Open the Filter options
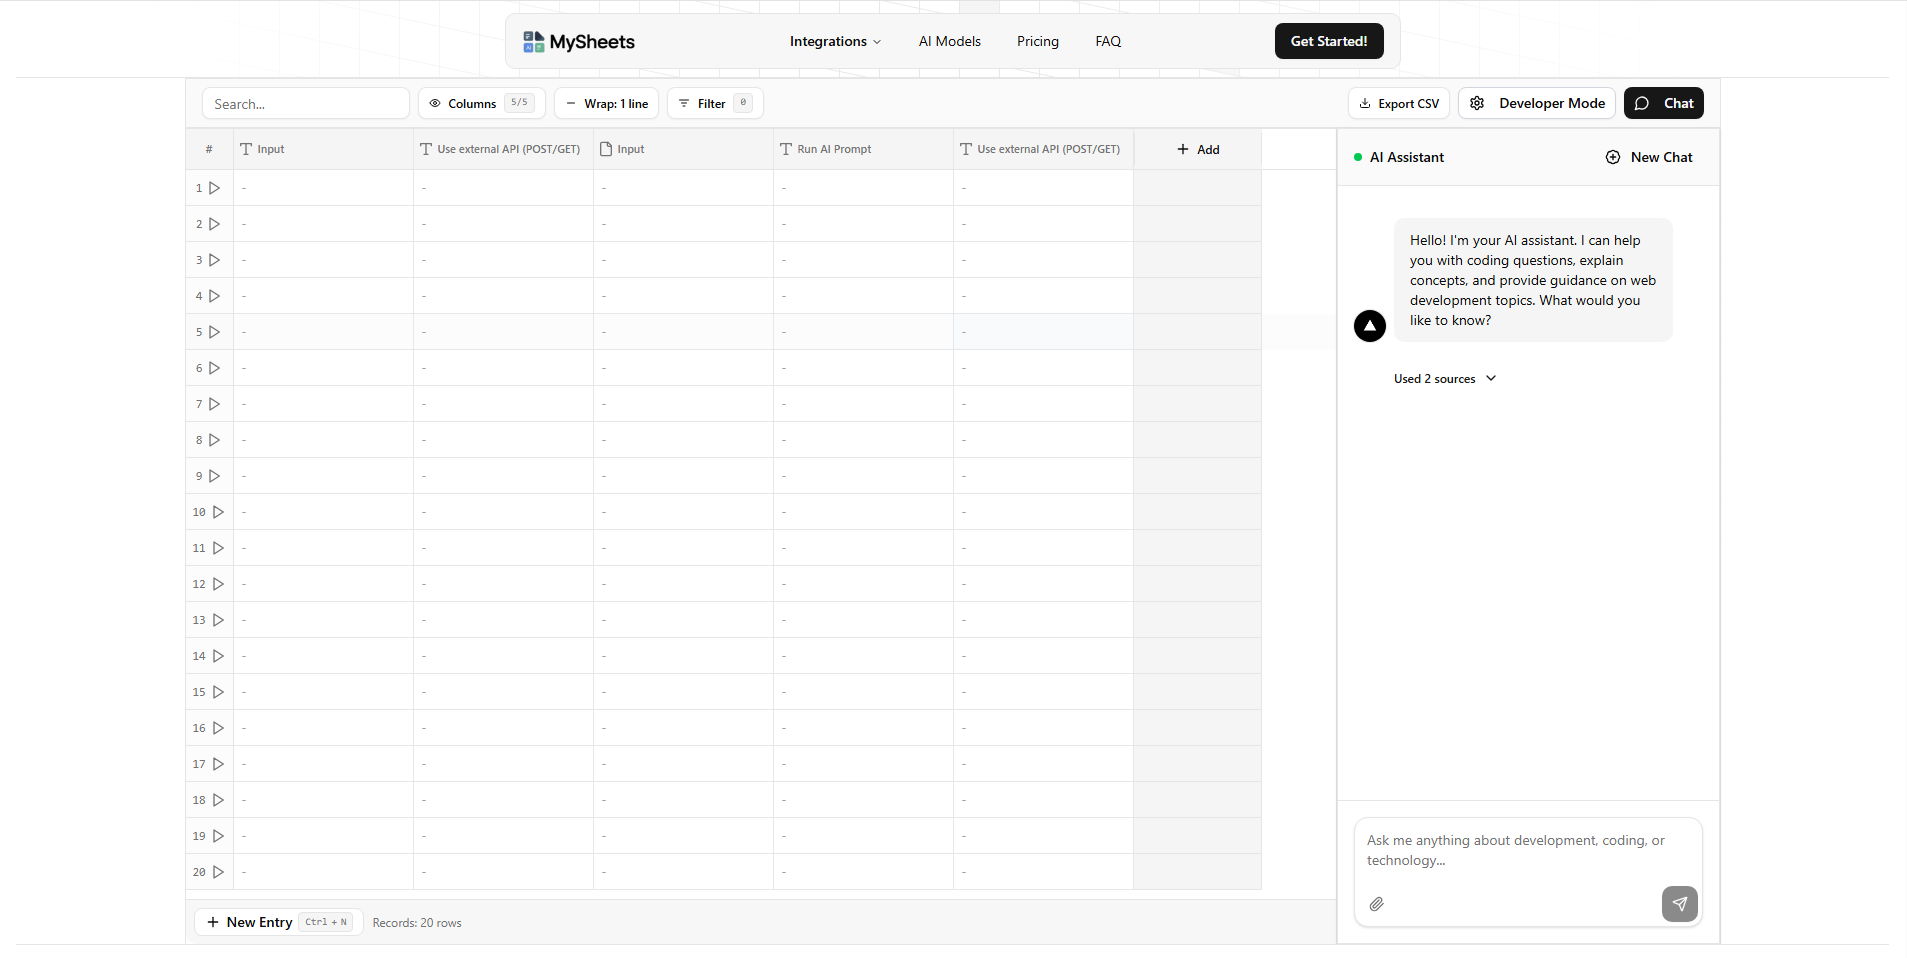This screenshot has height=958, width=1907. tap(714, 103)
